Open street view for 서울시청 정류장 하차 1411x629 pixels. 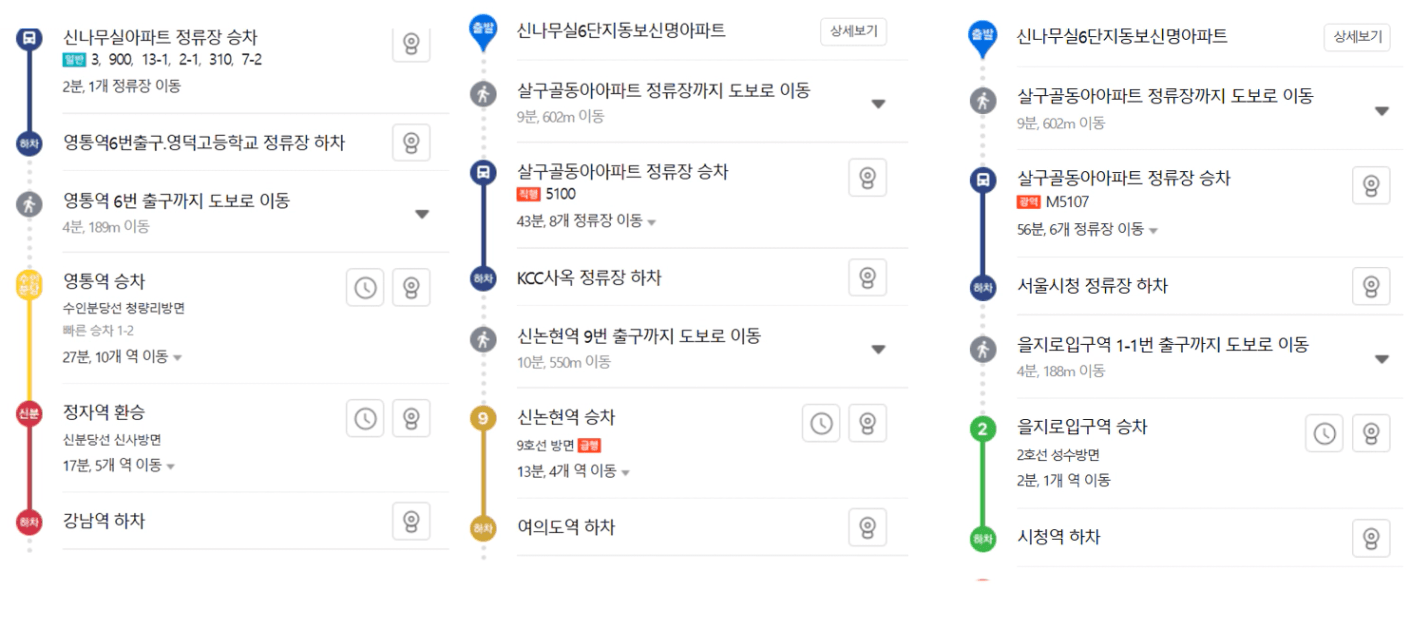[1371, 286]
